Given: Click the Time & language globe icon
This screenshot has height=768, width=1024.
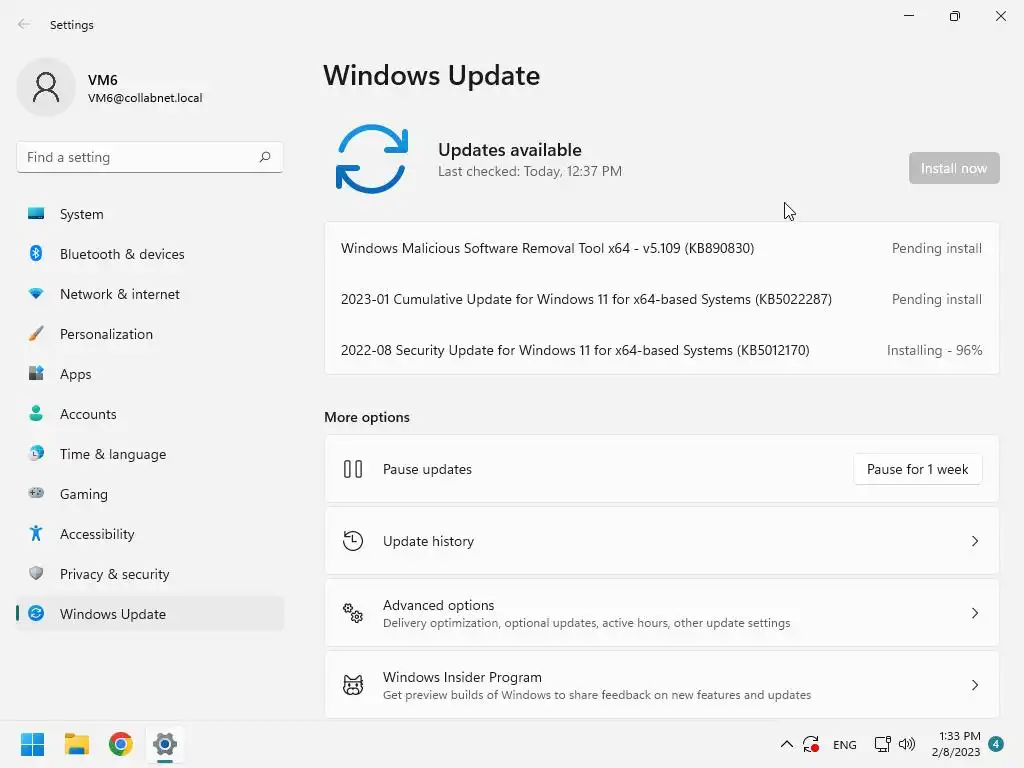Looking at the screenshot, I should click(36, 453).
